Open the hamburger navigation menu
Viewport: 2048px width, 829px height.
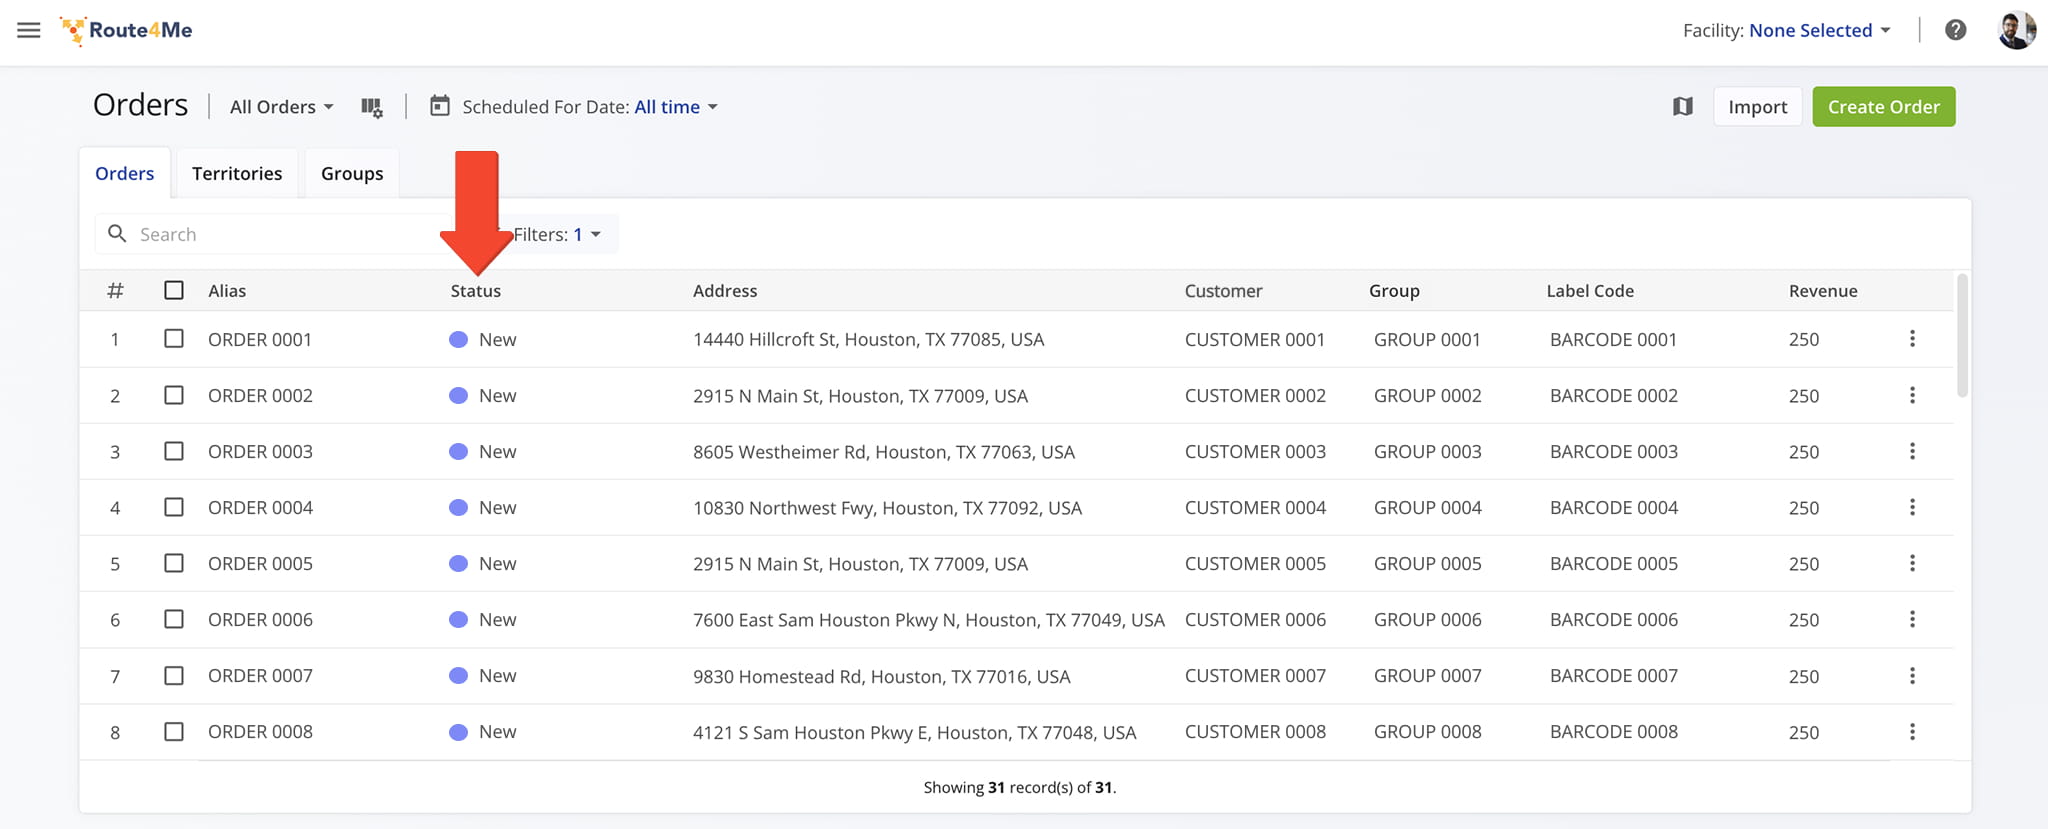29,30
